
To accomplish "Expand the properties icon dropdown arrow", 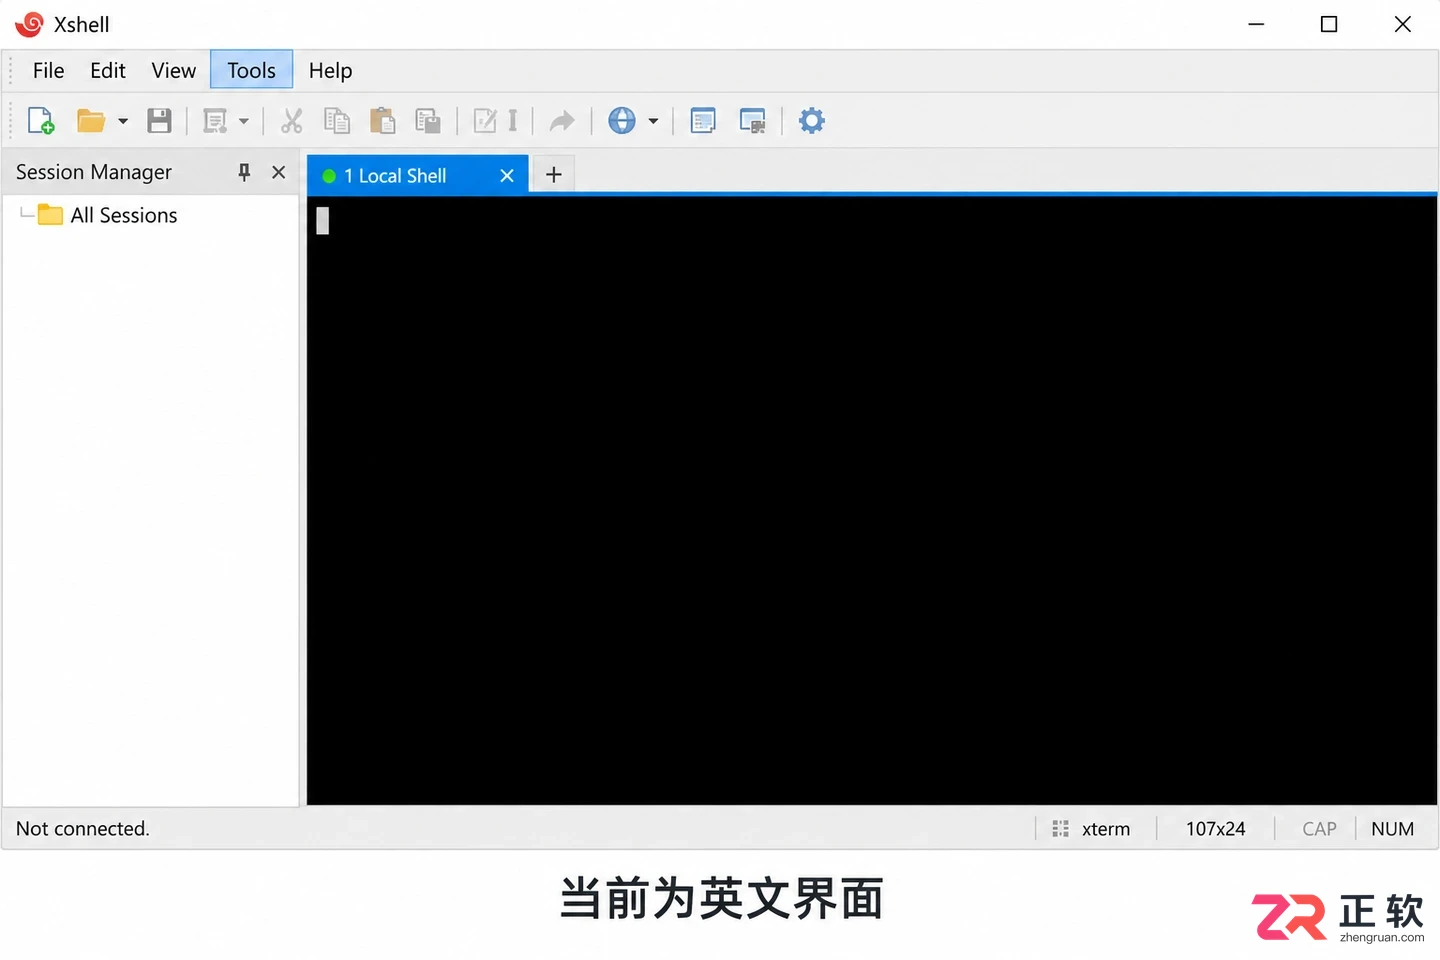I will pos(244,121).
